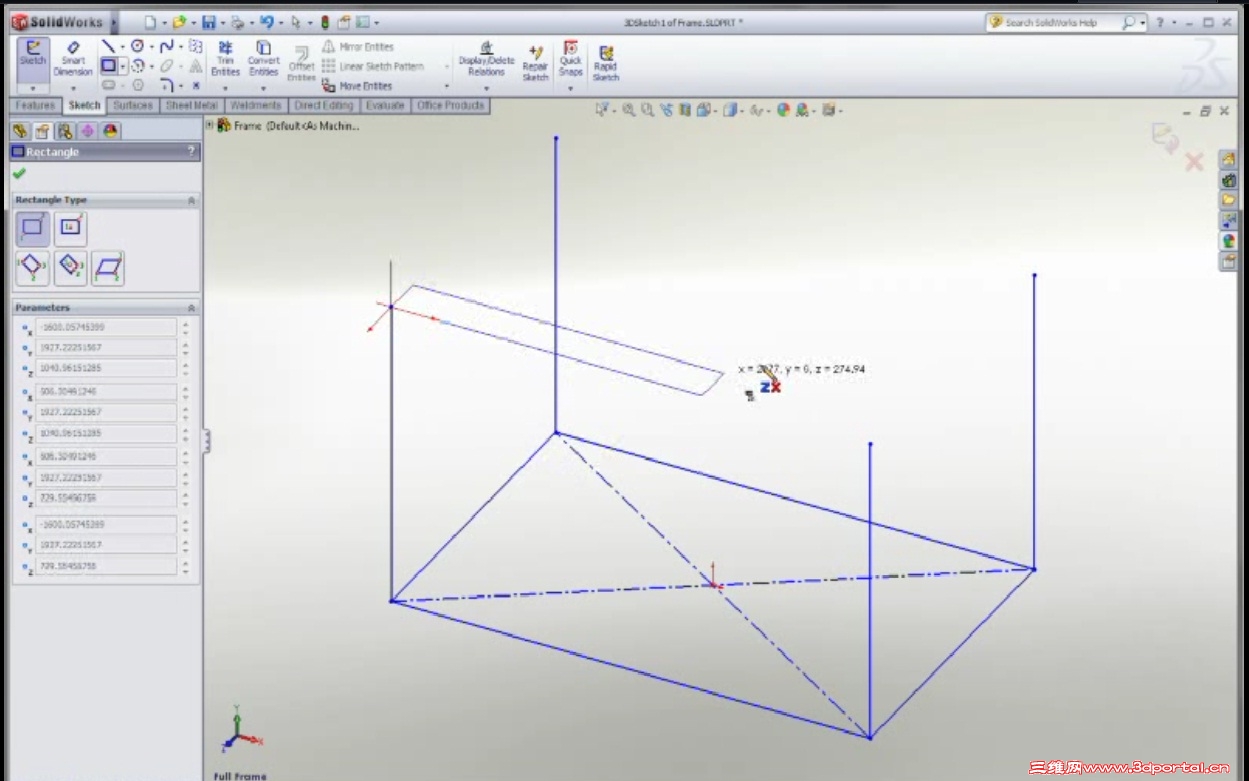Image resolution: width=1249 pixels, height=781 pixels.
Task: Switch to Office Products tab
Action: (x=451, y=106)
